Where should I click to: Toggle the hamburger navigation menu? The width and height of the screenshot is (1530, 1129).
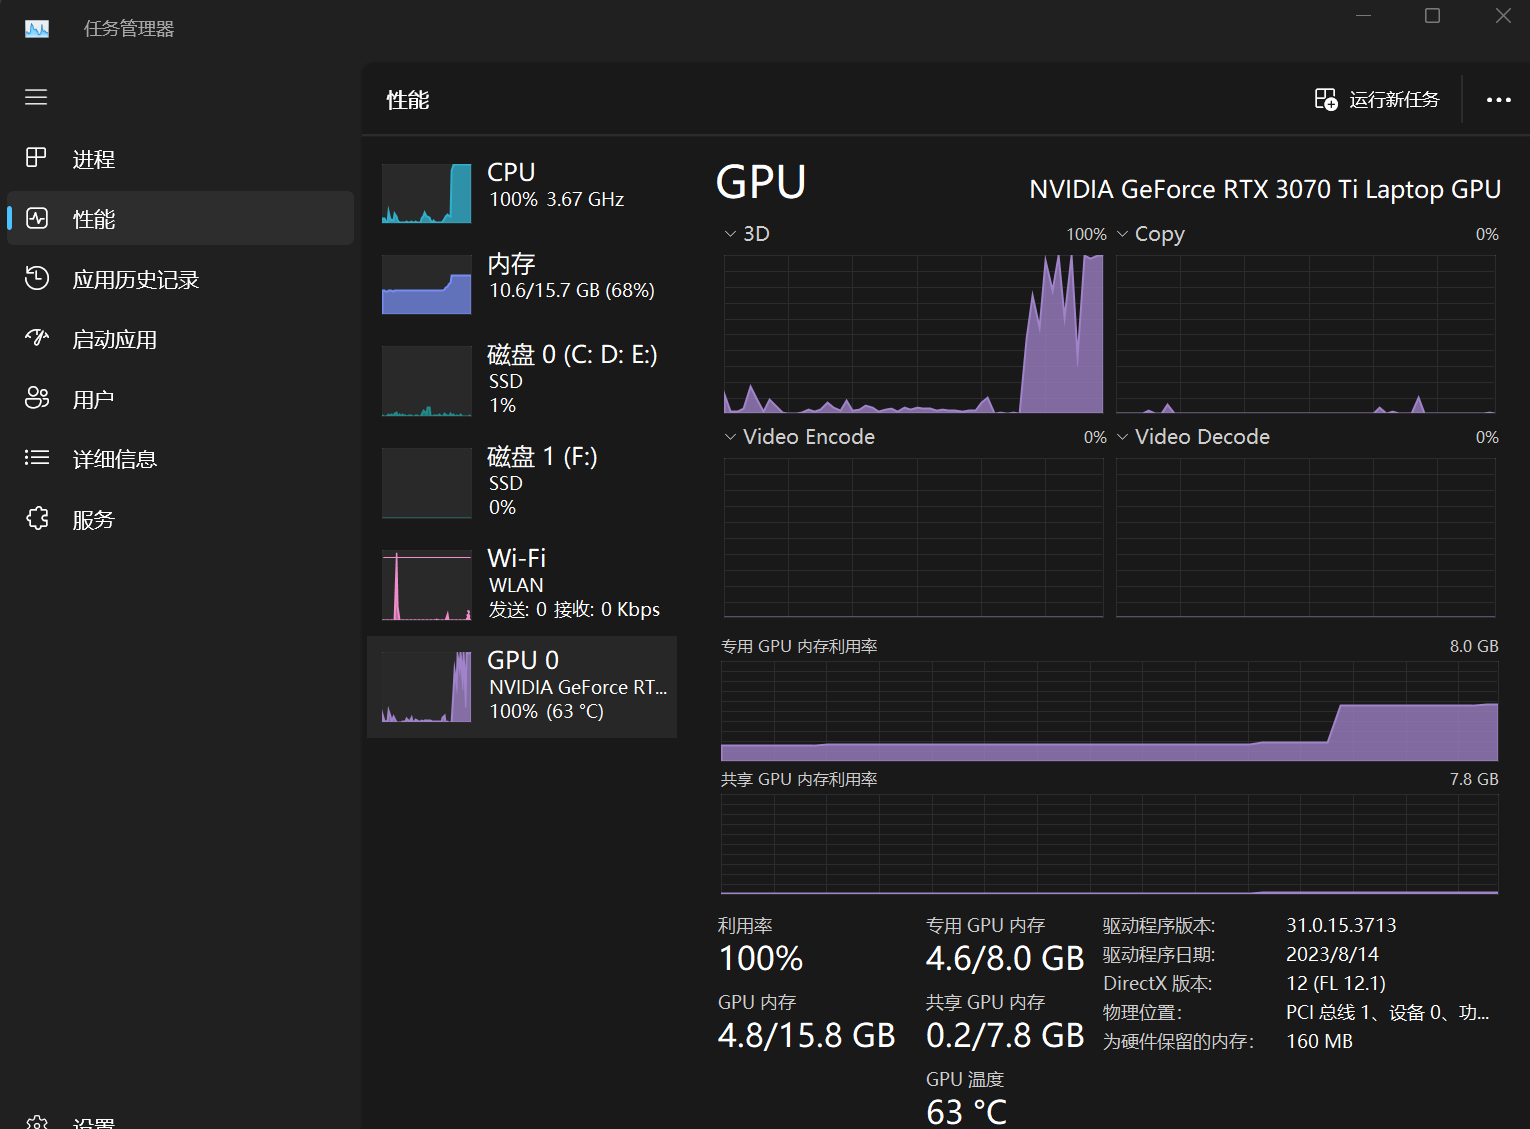[37, 97]
